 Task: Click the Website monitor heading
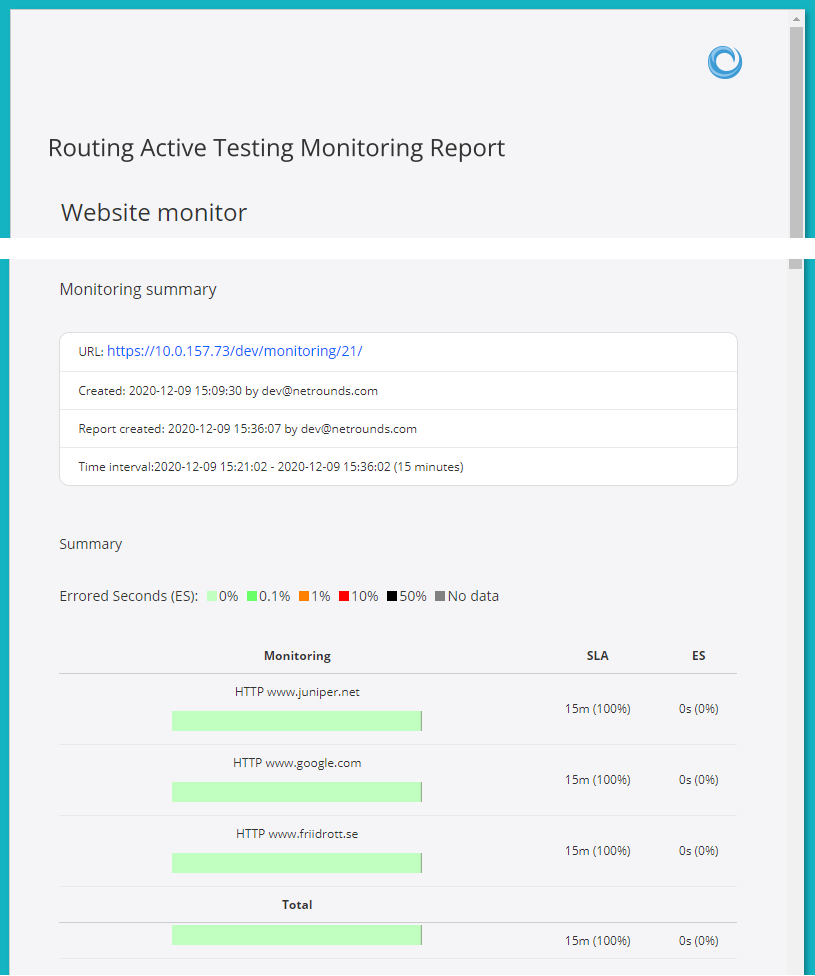[x=154, y=212]
